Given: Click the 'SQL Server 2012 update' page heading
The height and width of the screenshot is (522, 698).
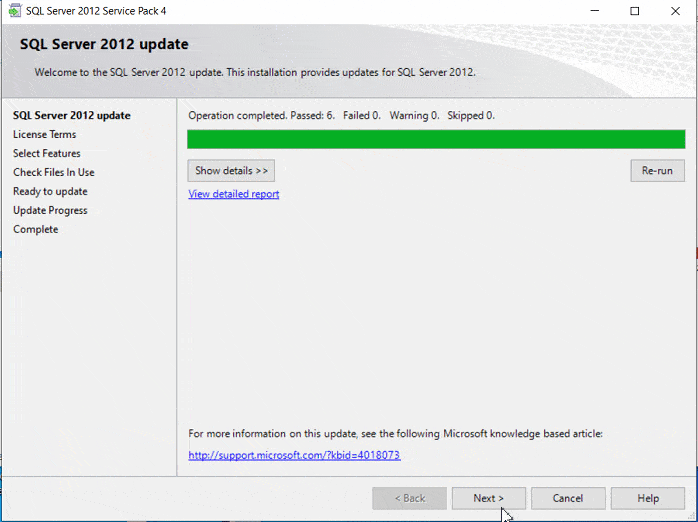Looking at the screenshot, I should click(x=104, y=44).
